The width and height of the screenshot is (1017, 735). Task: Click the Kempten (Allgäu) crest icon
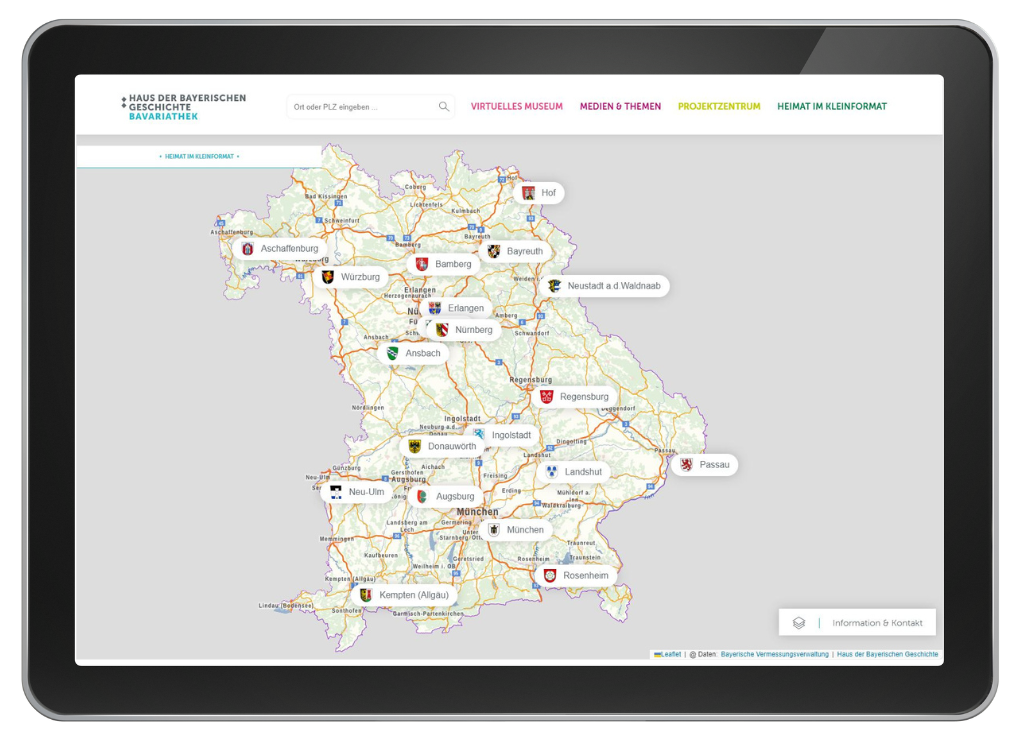tap(365, 595)
